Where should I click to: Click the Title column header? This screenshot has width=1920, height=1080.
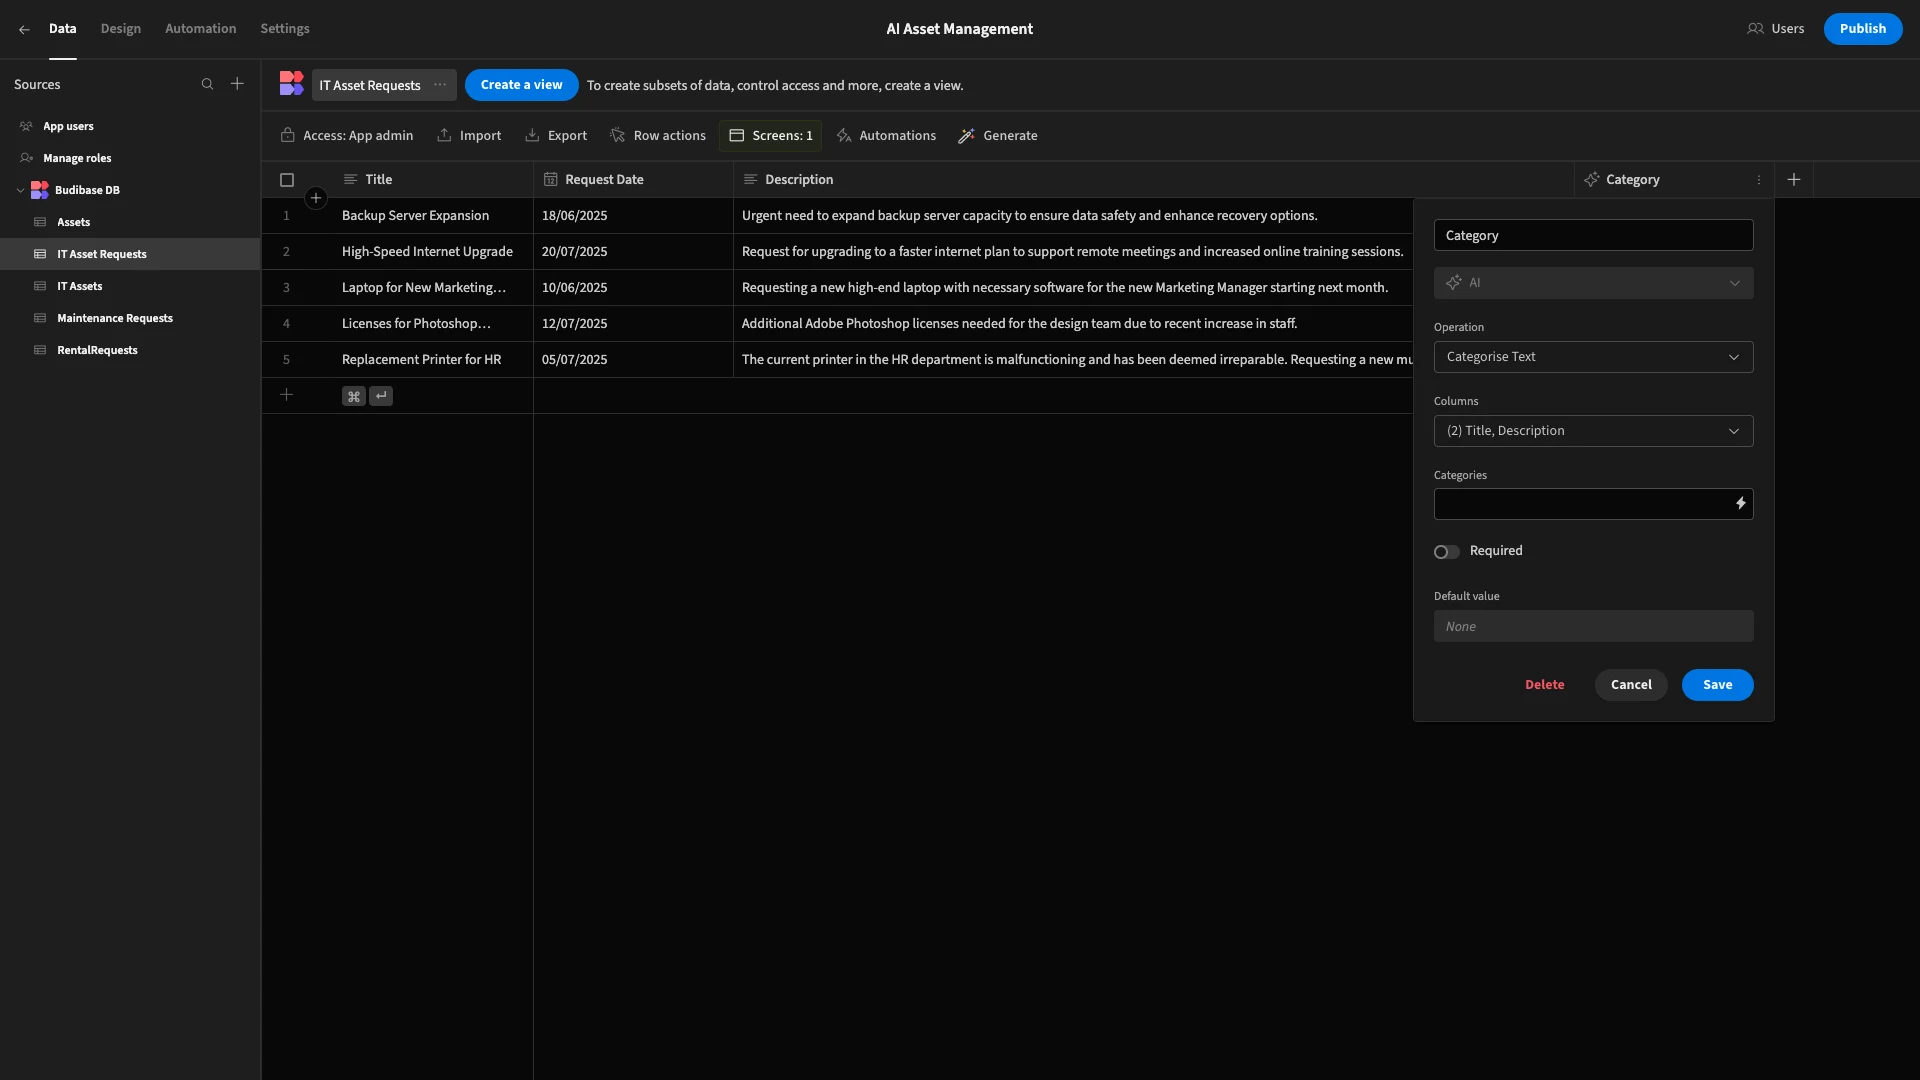pos(433,180)
